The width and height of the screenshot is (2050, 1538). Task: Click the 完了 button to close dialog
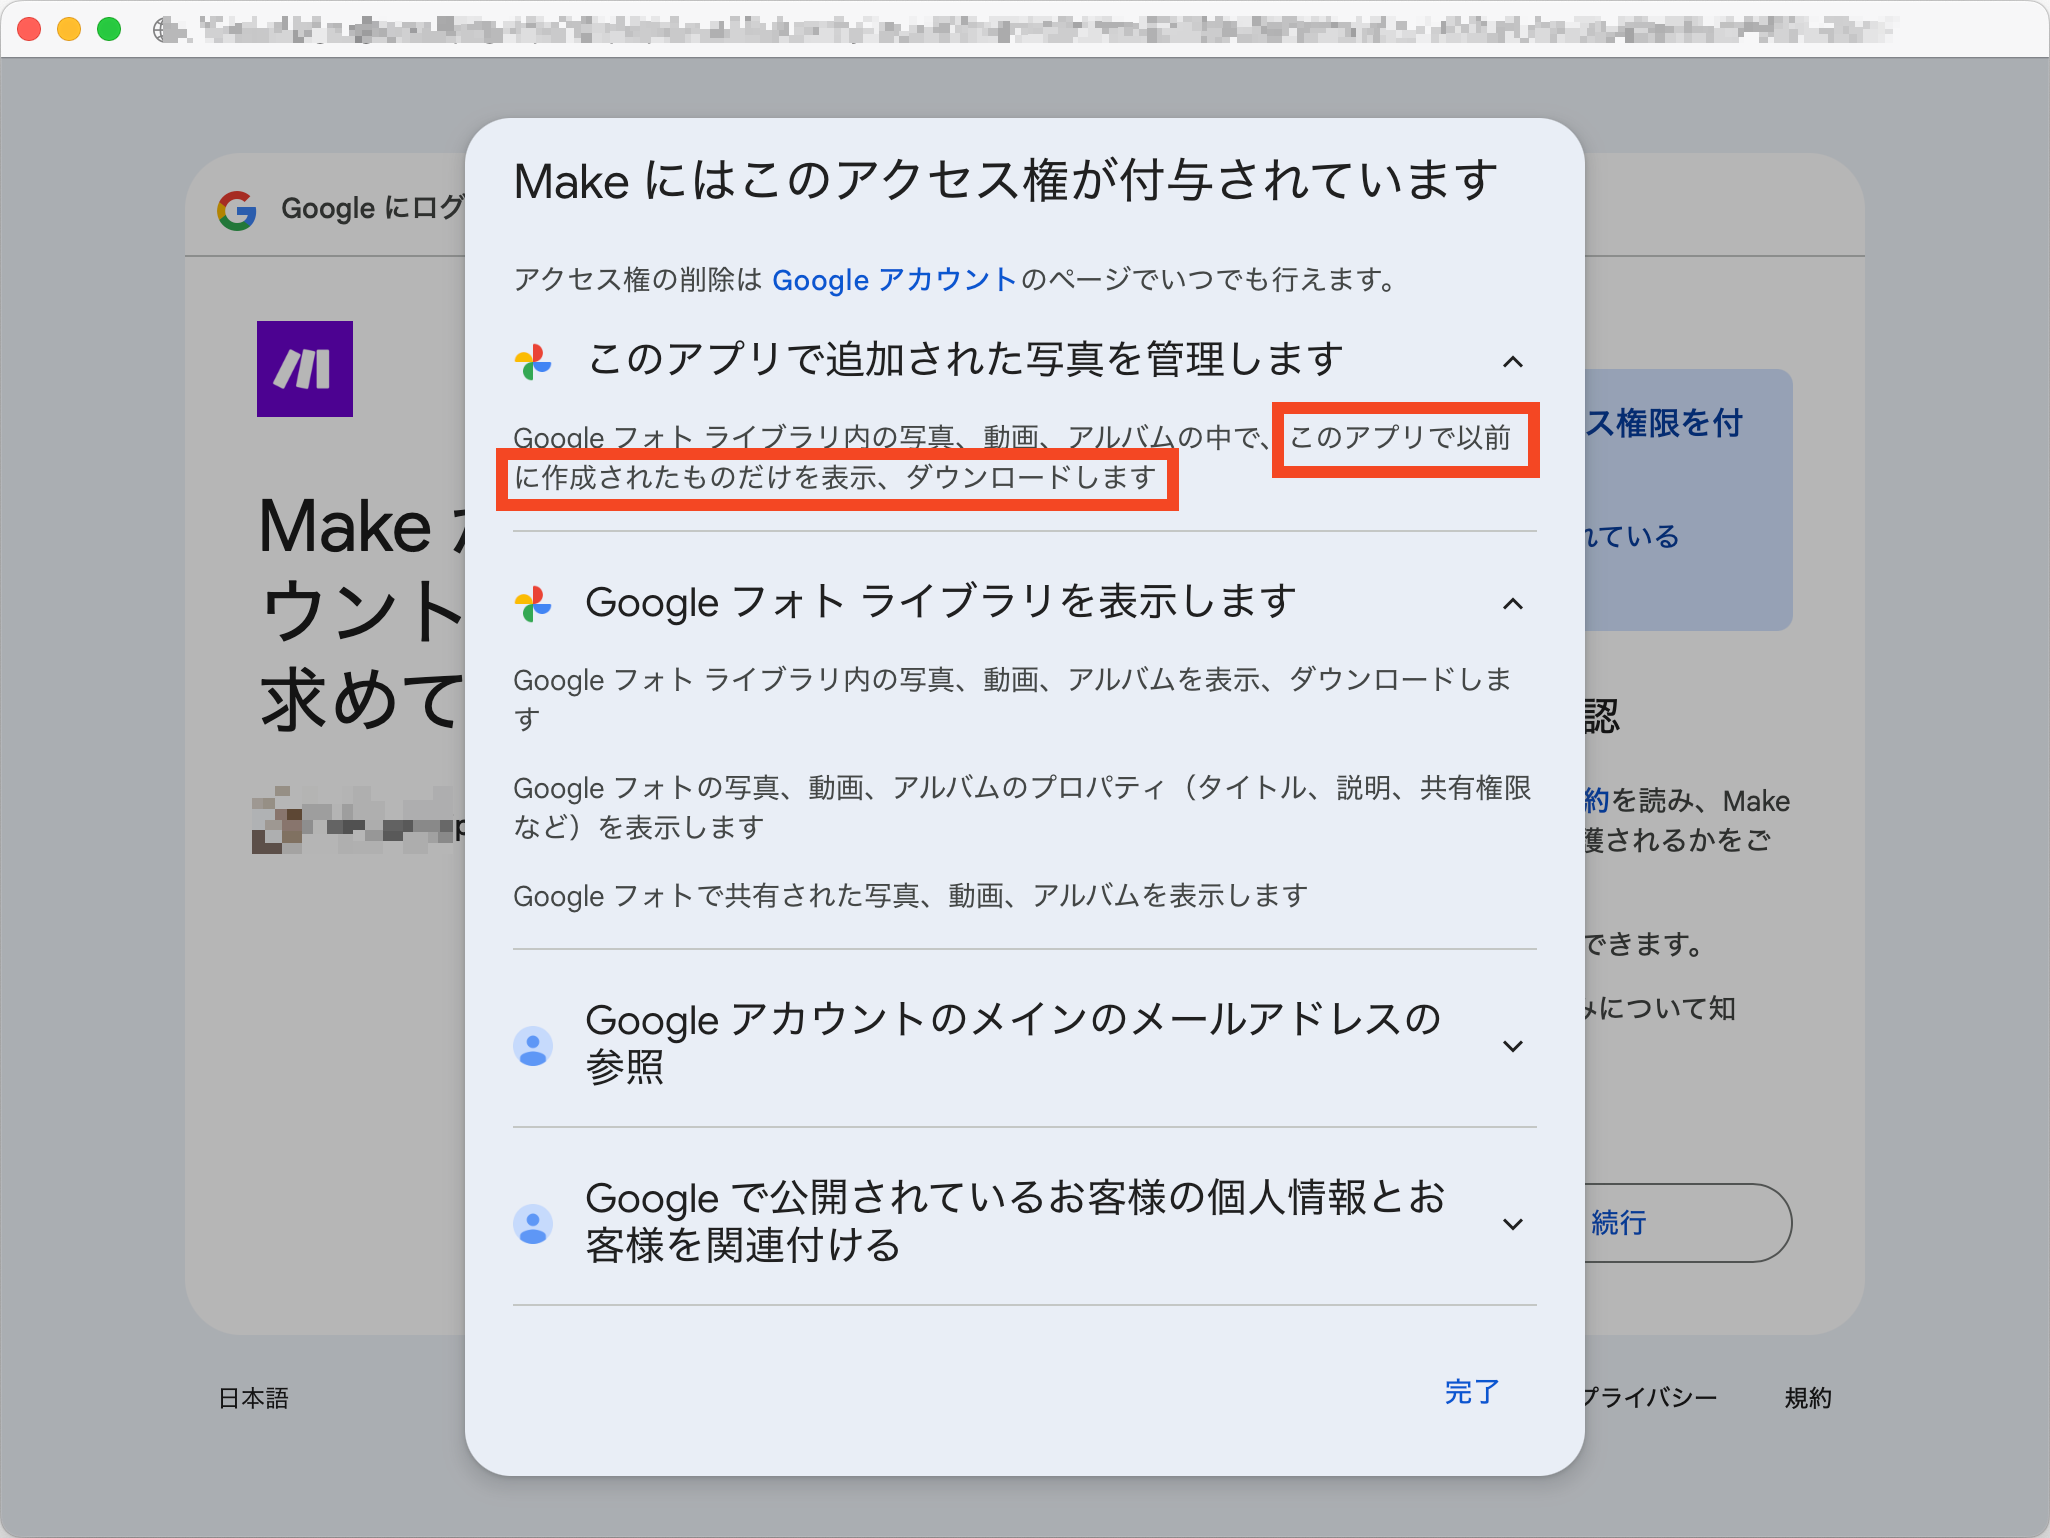click(x=1472, y=1391)
